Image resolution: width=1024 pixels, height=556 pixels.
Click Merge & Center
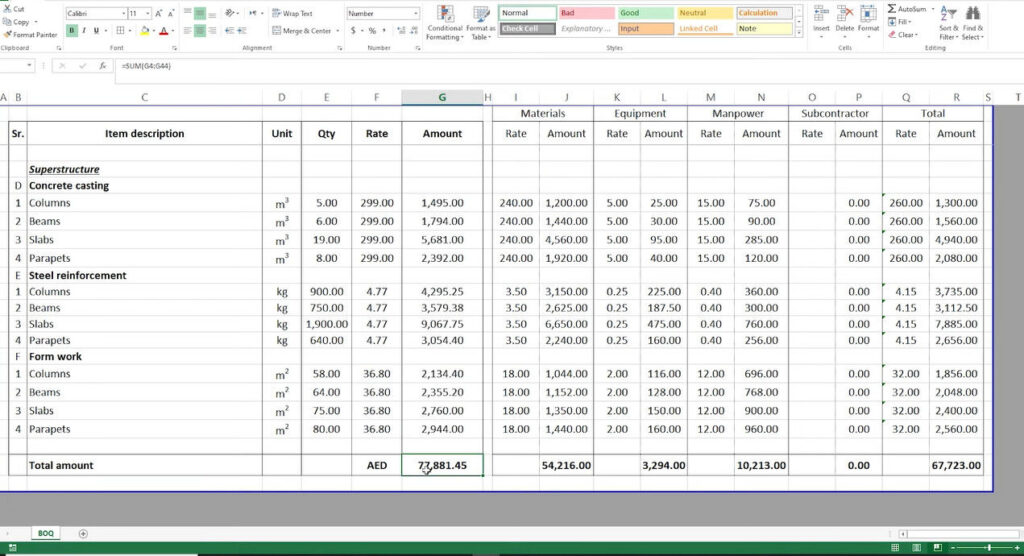point(302,30)
